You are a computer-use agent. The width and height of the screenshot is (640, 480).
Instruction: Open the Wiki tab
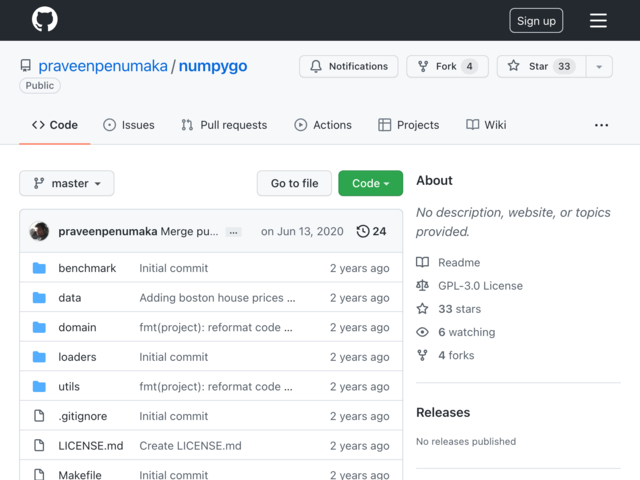pyautogui.click(x=486, y=125)
